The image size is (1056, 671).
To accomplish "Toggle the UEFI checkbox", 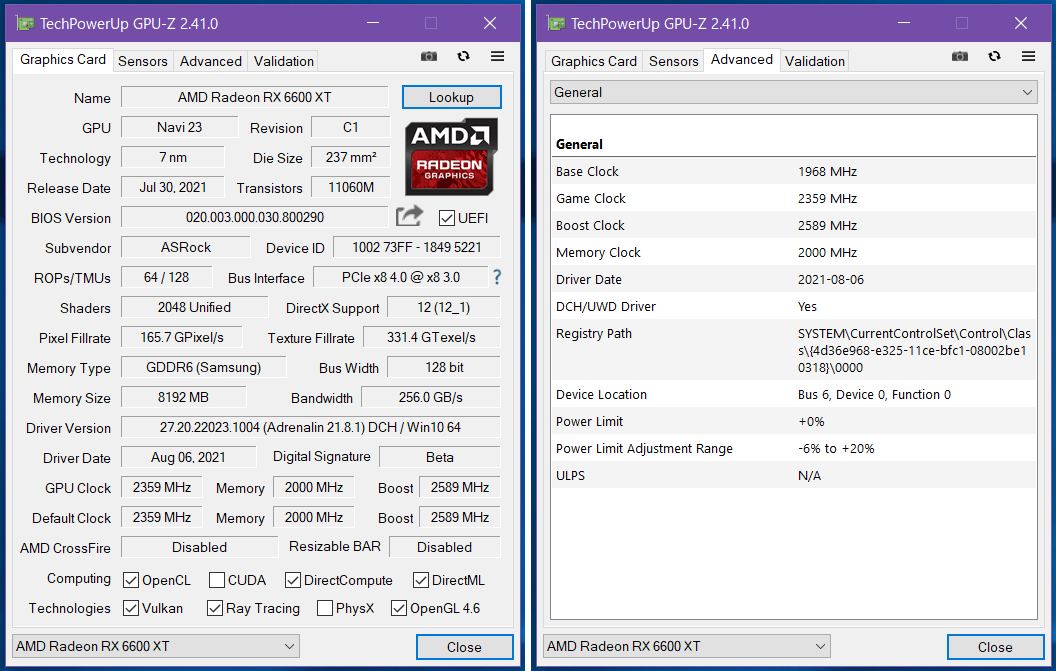I will tap(447, 218).
